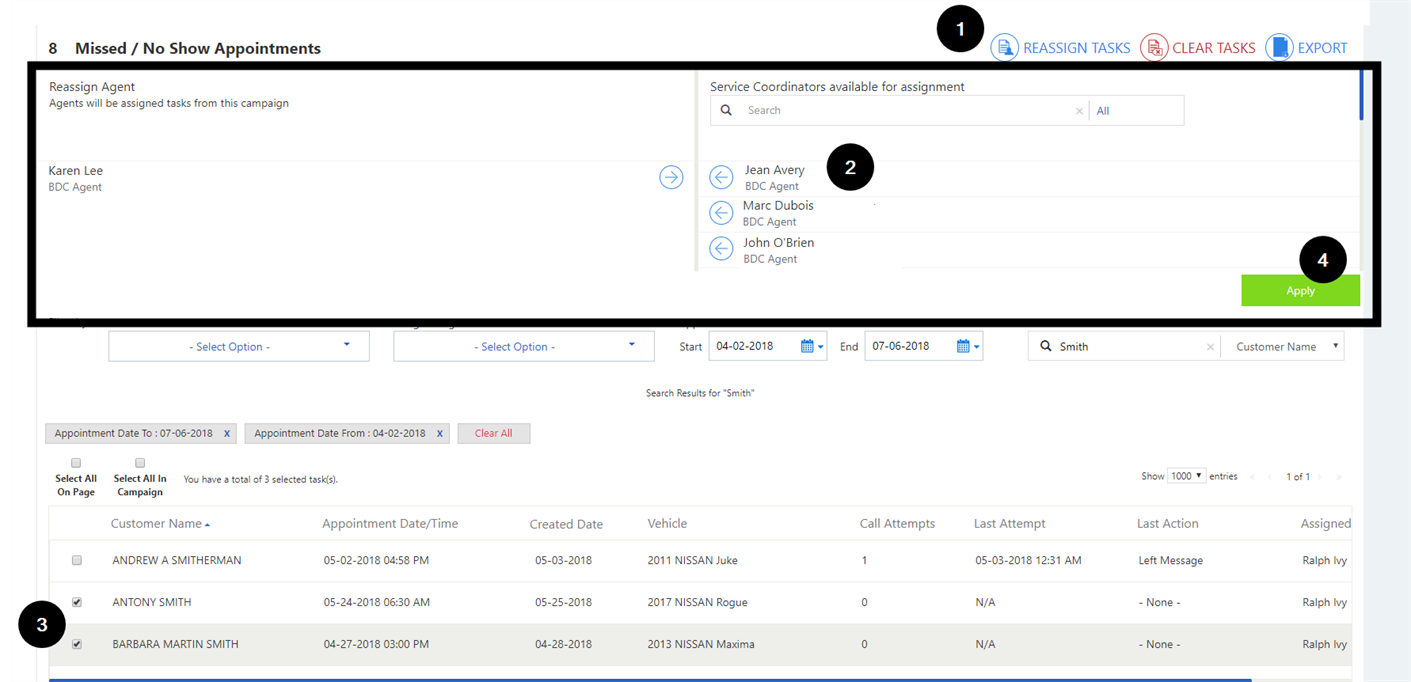The height and width of the screenshot is (682, 1411).
Task: Assign Jean Avery using left arrow icon
Action: pos(721,177)
